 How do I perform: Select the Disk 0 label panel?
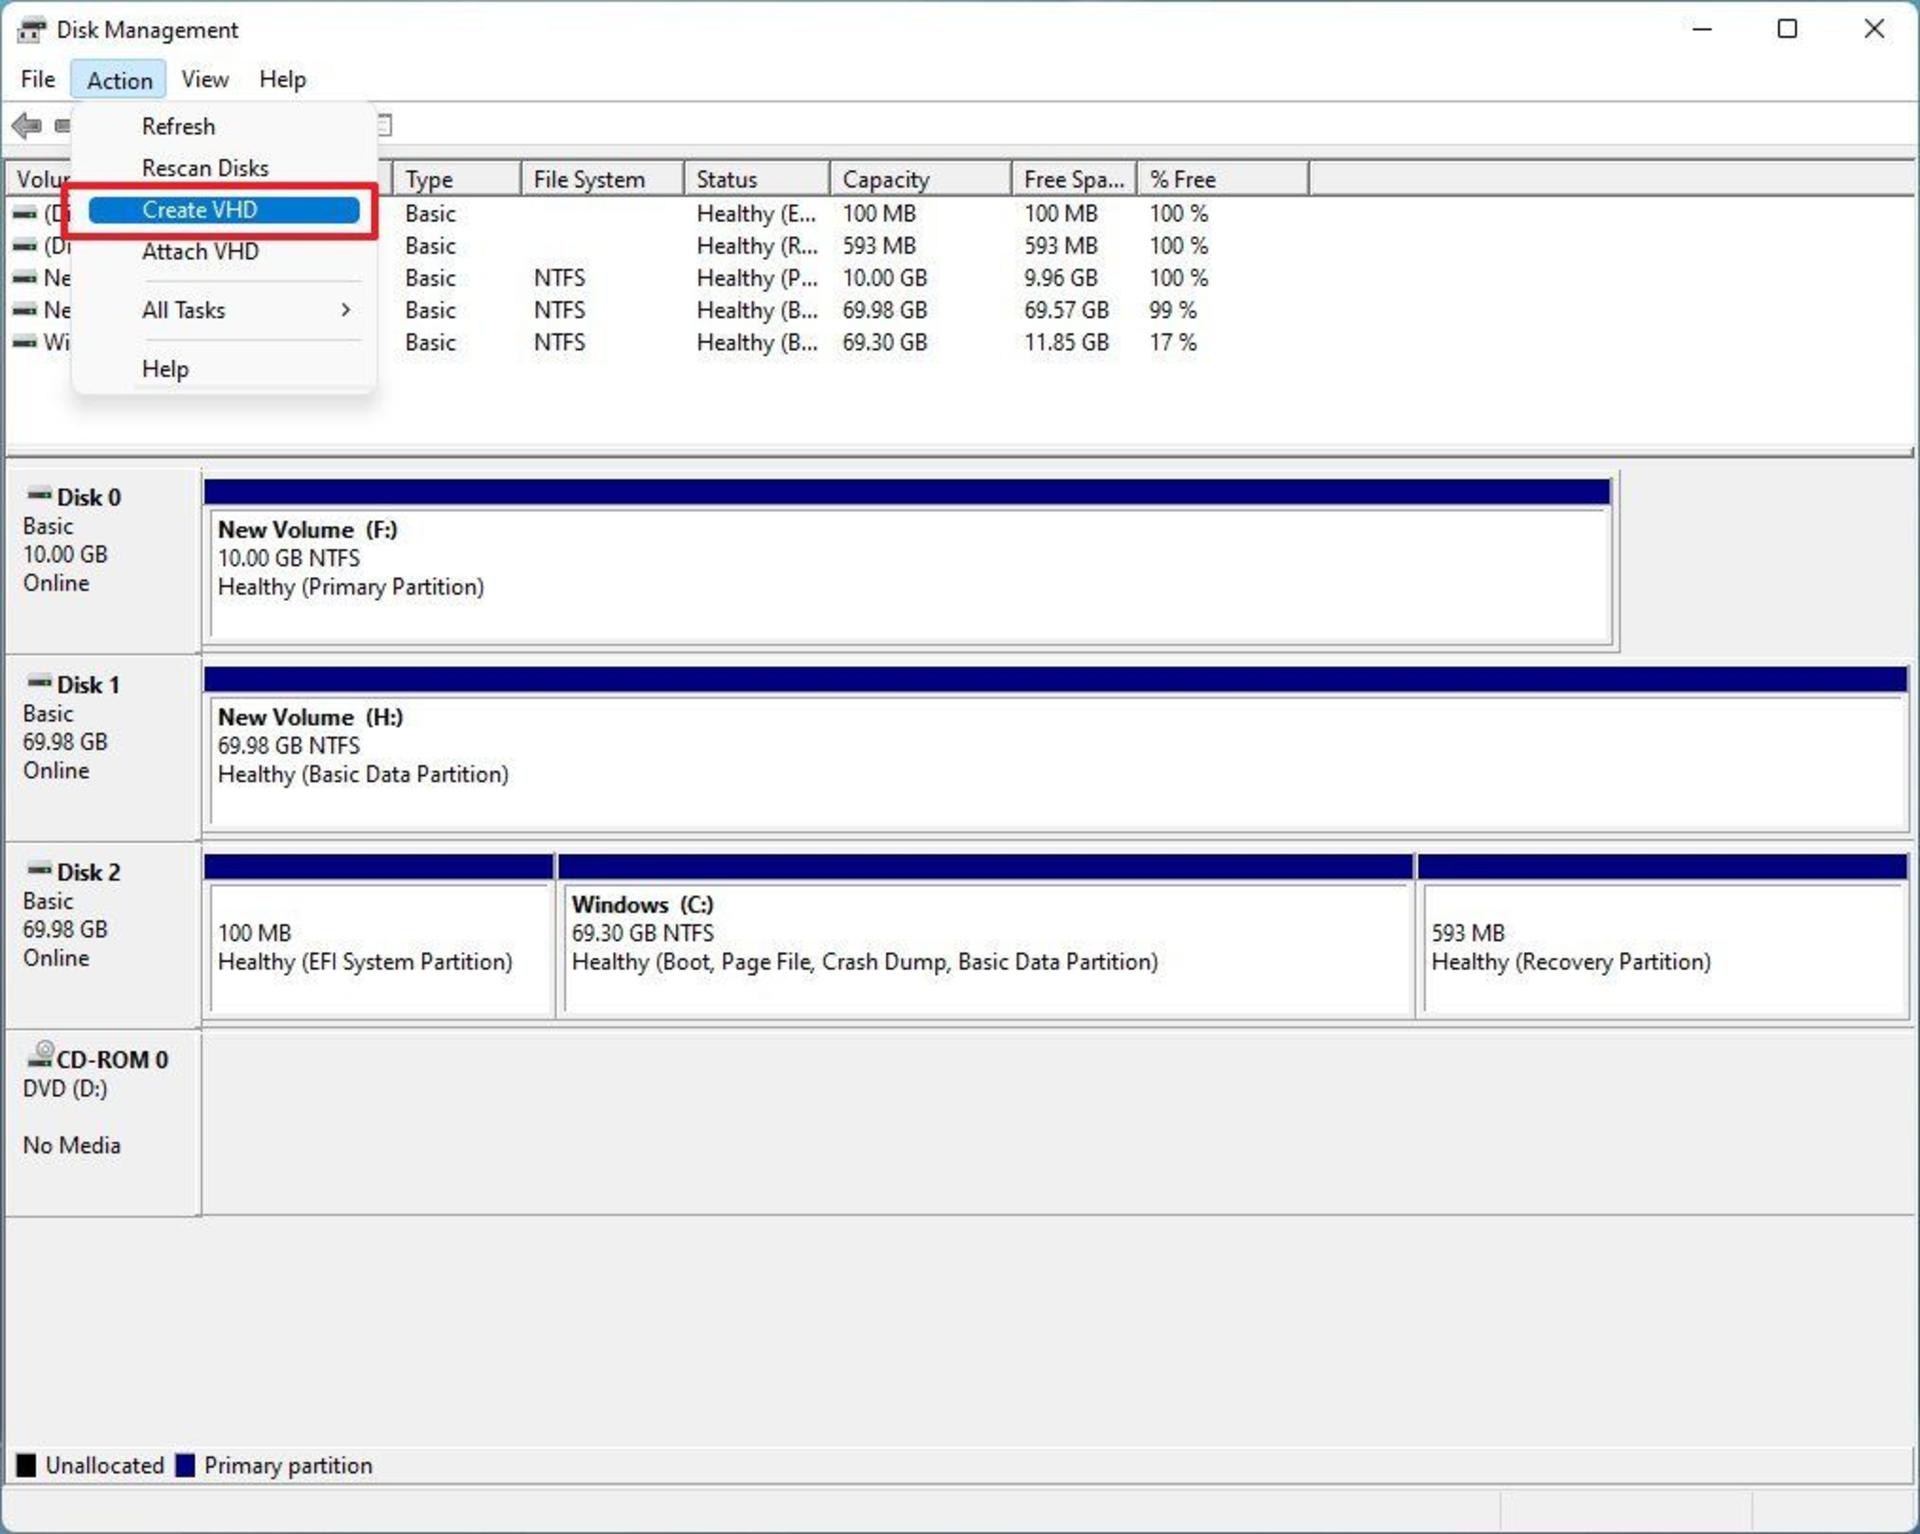click(x=102, y=560)
